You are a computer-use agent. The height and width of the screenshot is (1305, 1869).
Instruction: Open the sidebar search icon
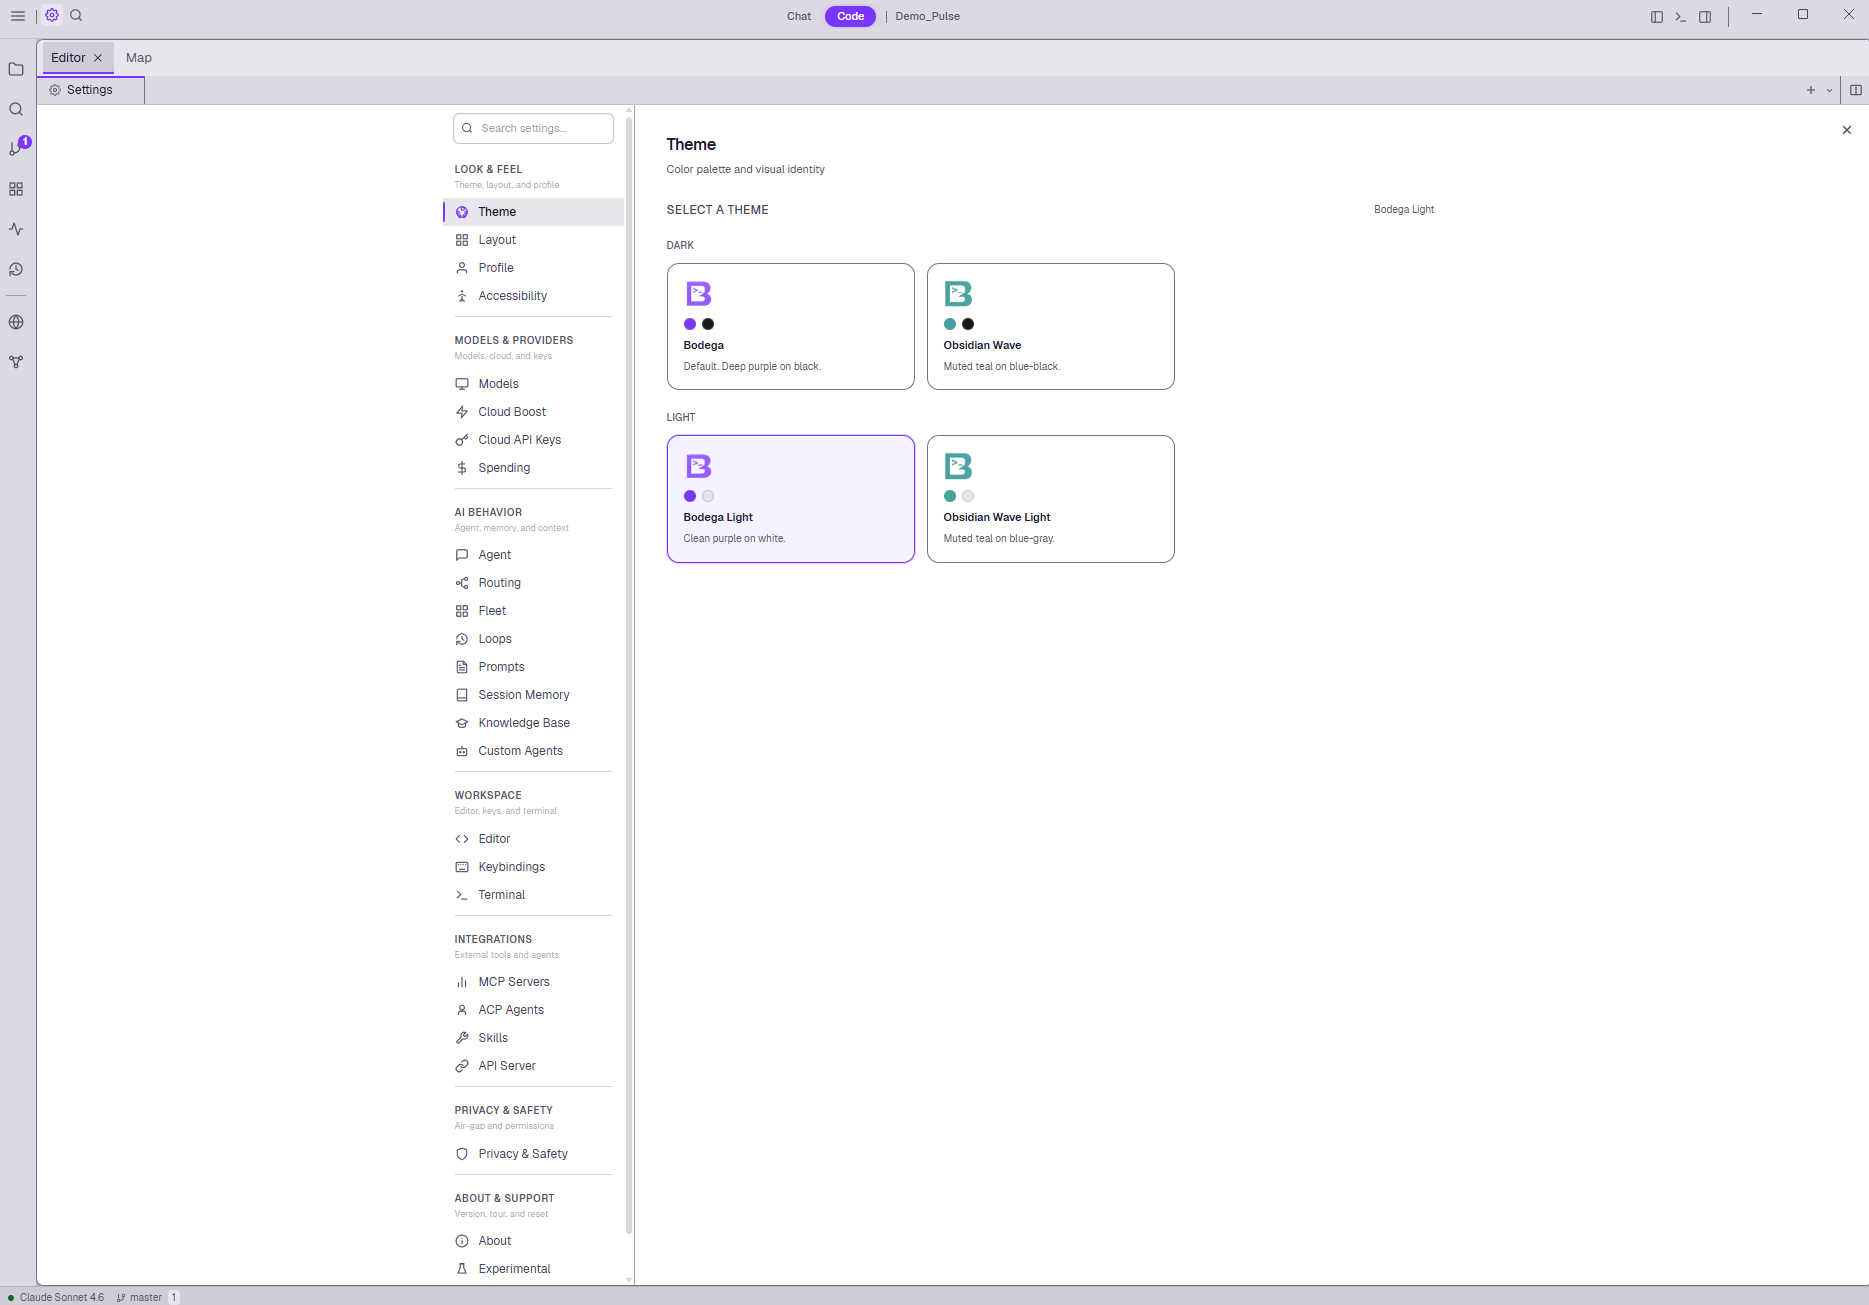point(16,109)
